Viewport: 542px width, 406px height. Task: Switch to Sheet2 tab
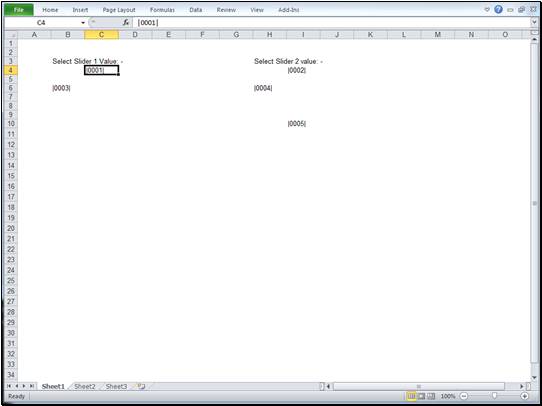click(x=85, y=386)
